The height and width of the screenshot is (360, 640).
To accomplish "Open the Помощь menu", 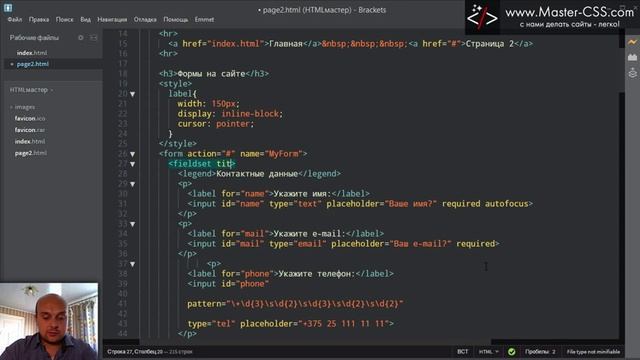I will [x=176, y=20].
